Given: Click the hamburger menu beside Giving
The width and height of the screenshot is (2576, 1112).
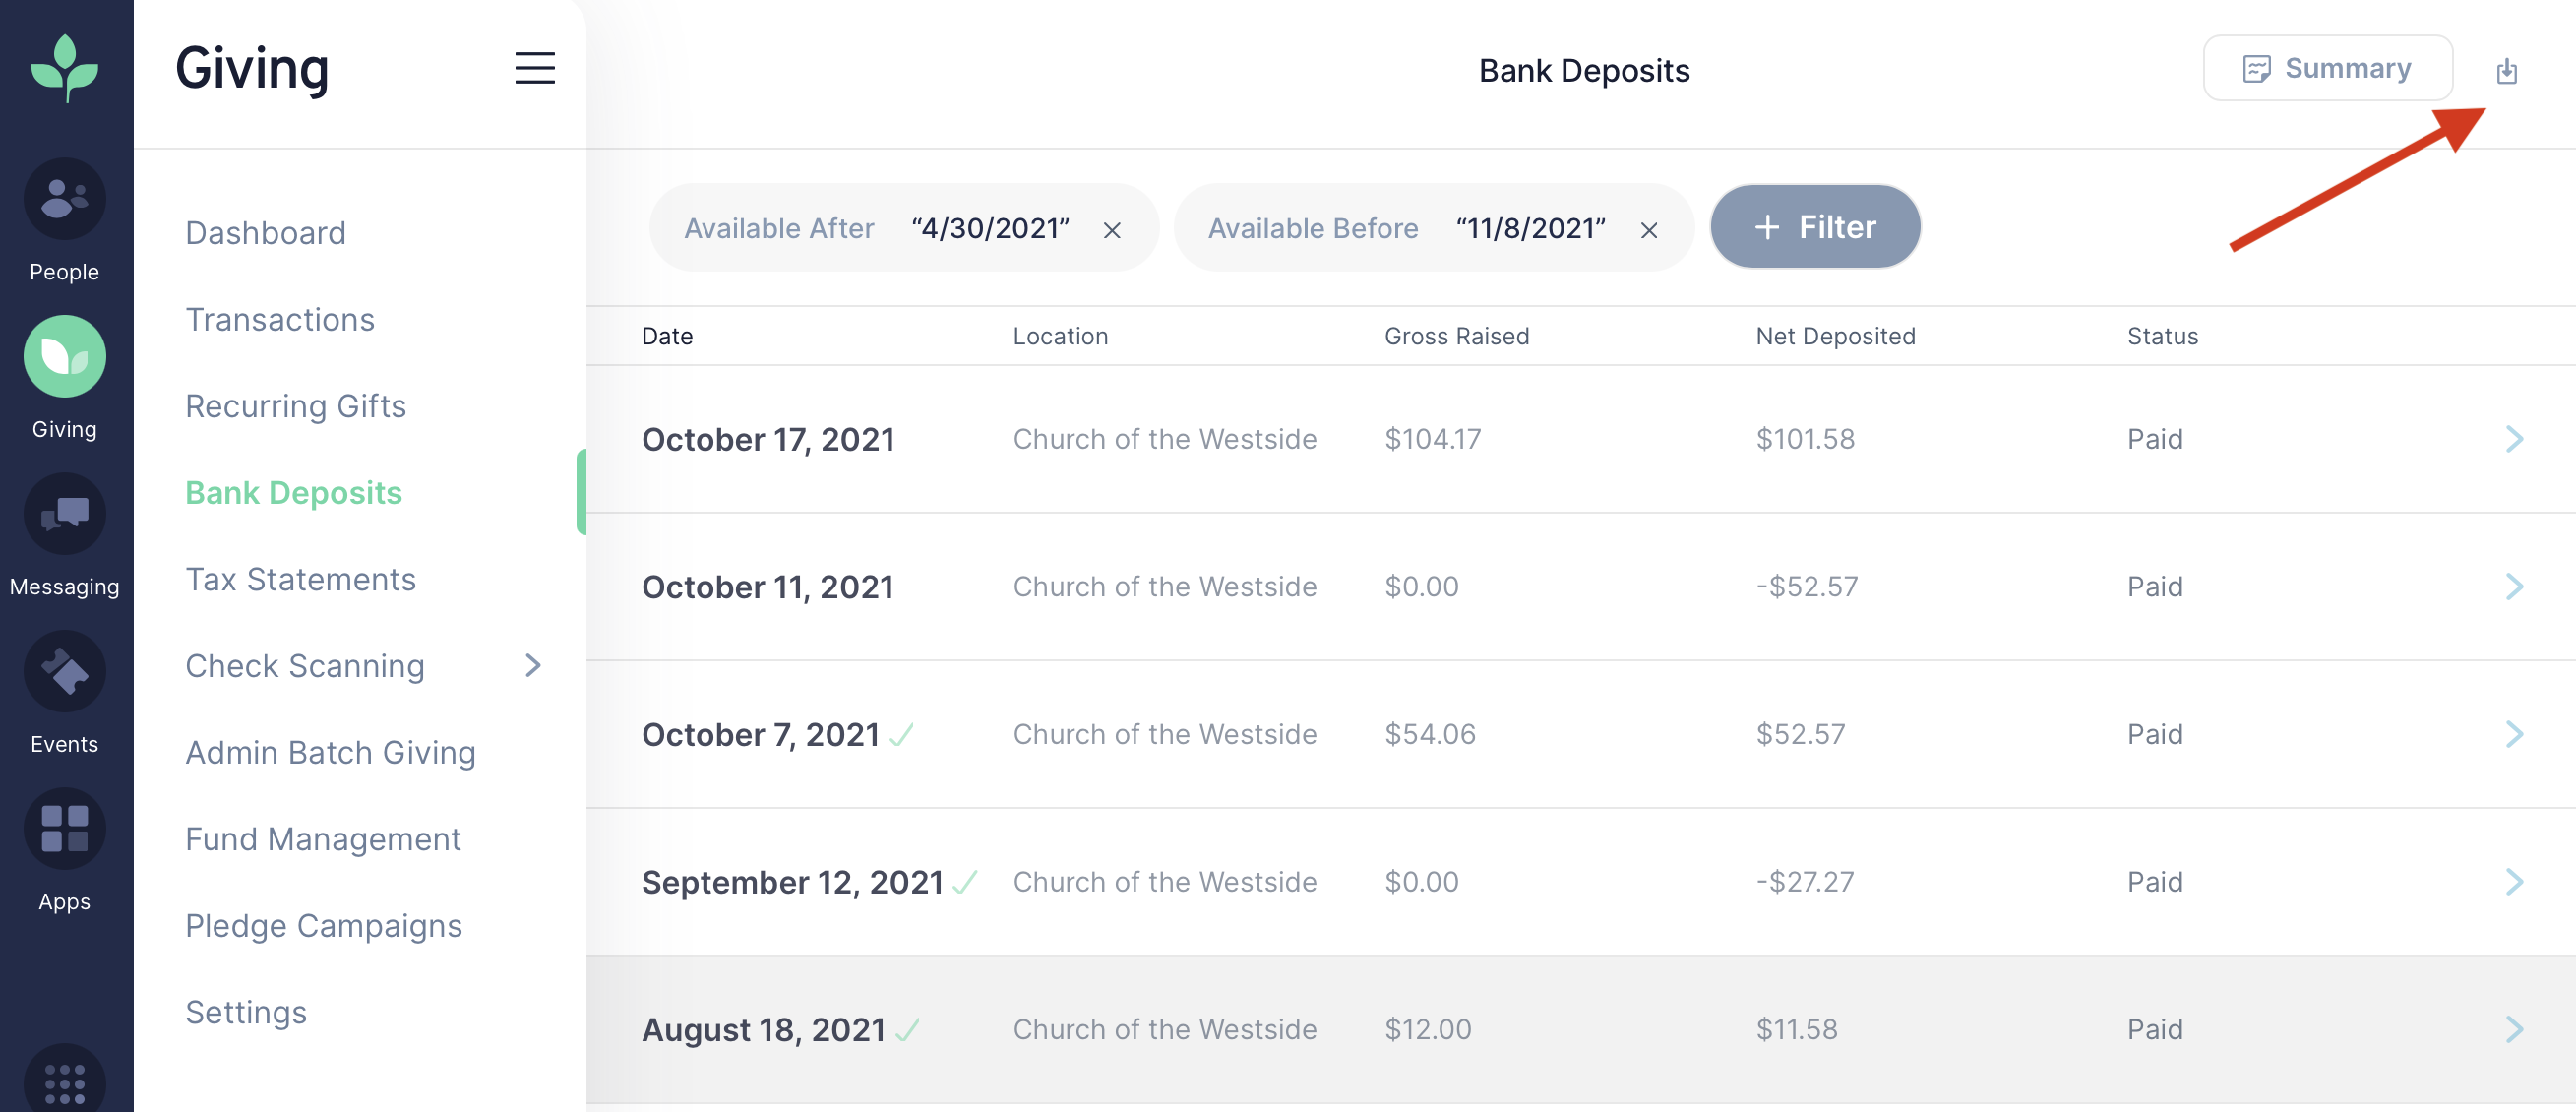Looking at the screenshot, I should click(535, 68).
